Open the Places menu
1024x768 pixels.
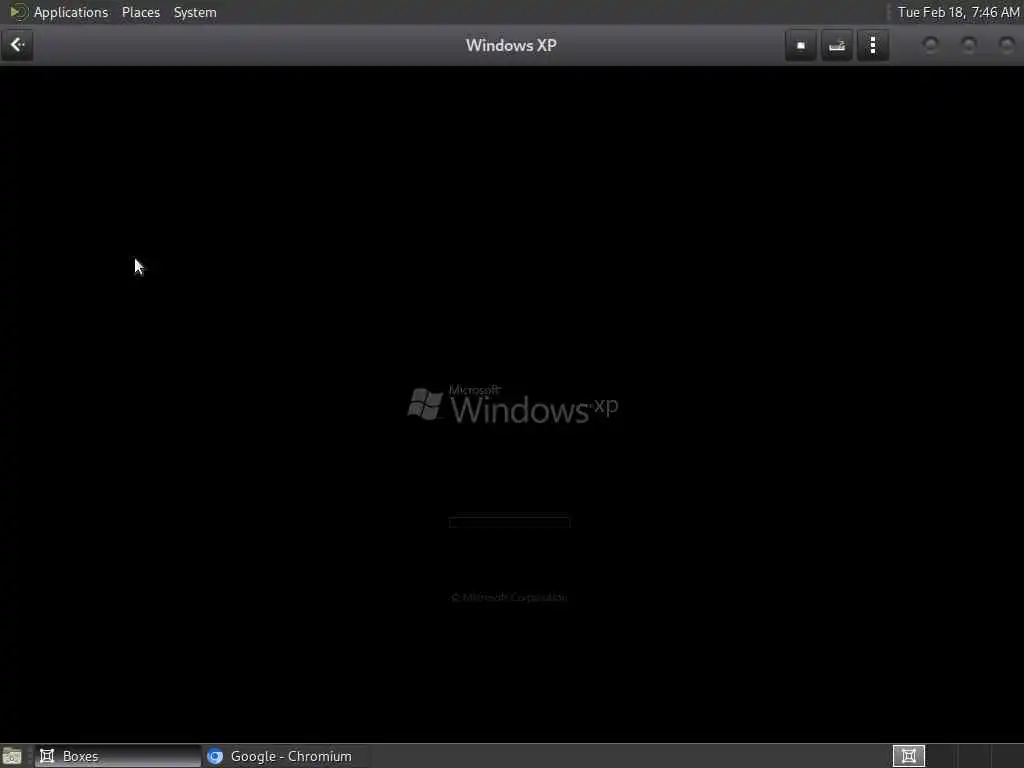click(x=140, y=12)
